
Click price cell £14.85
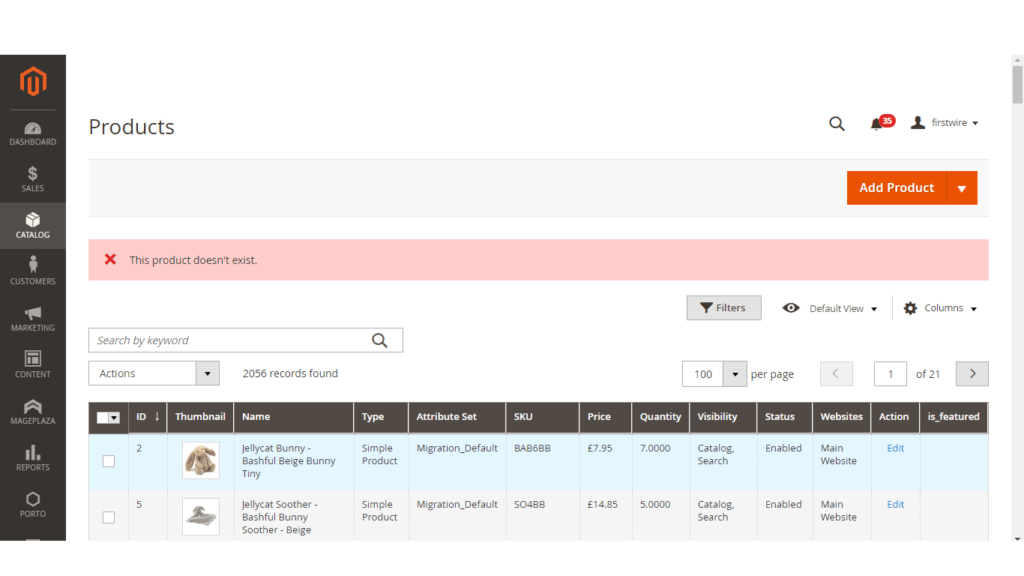[x=602, y=504]
